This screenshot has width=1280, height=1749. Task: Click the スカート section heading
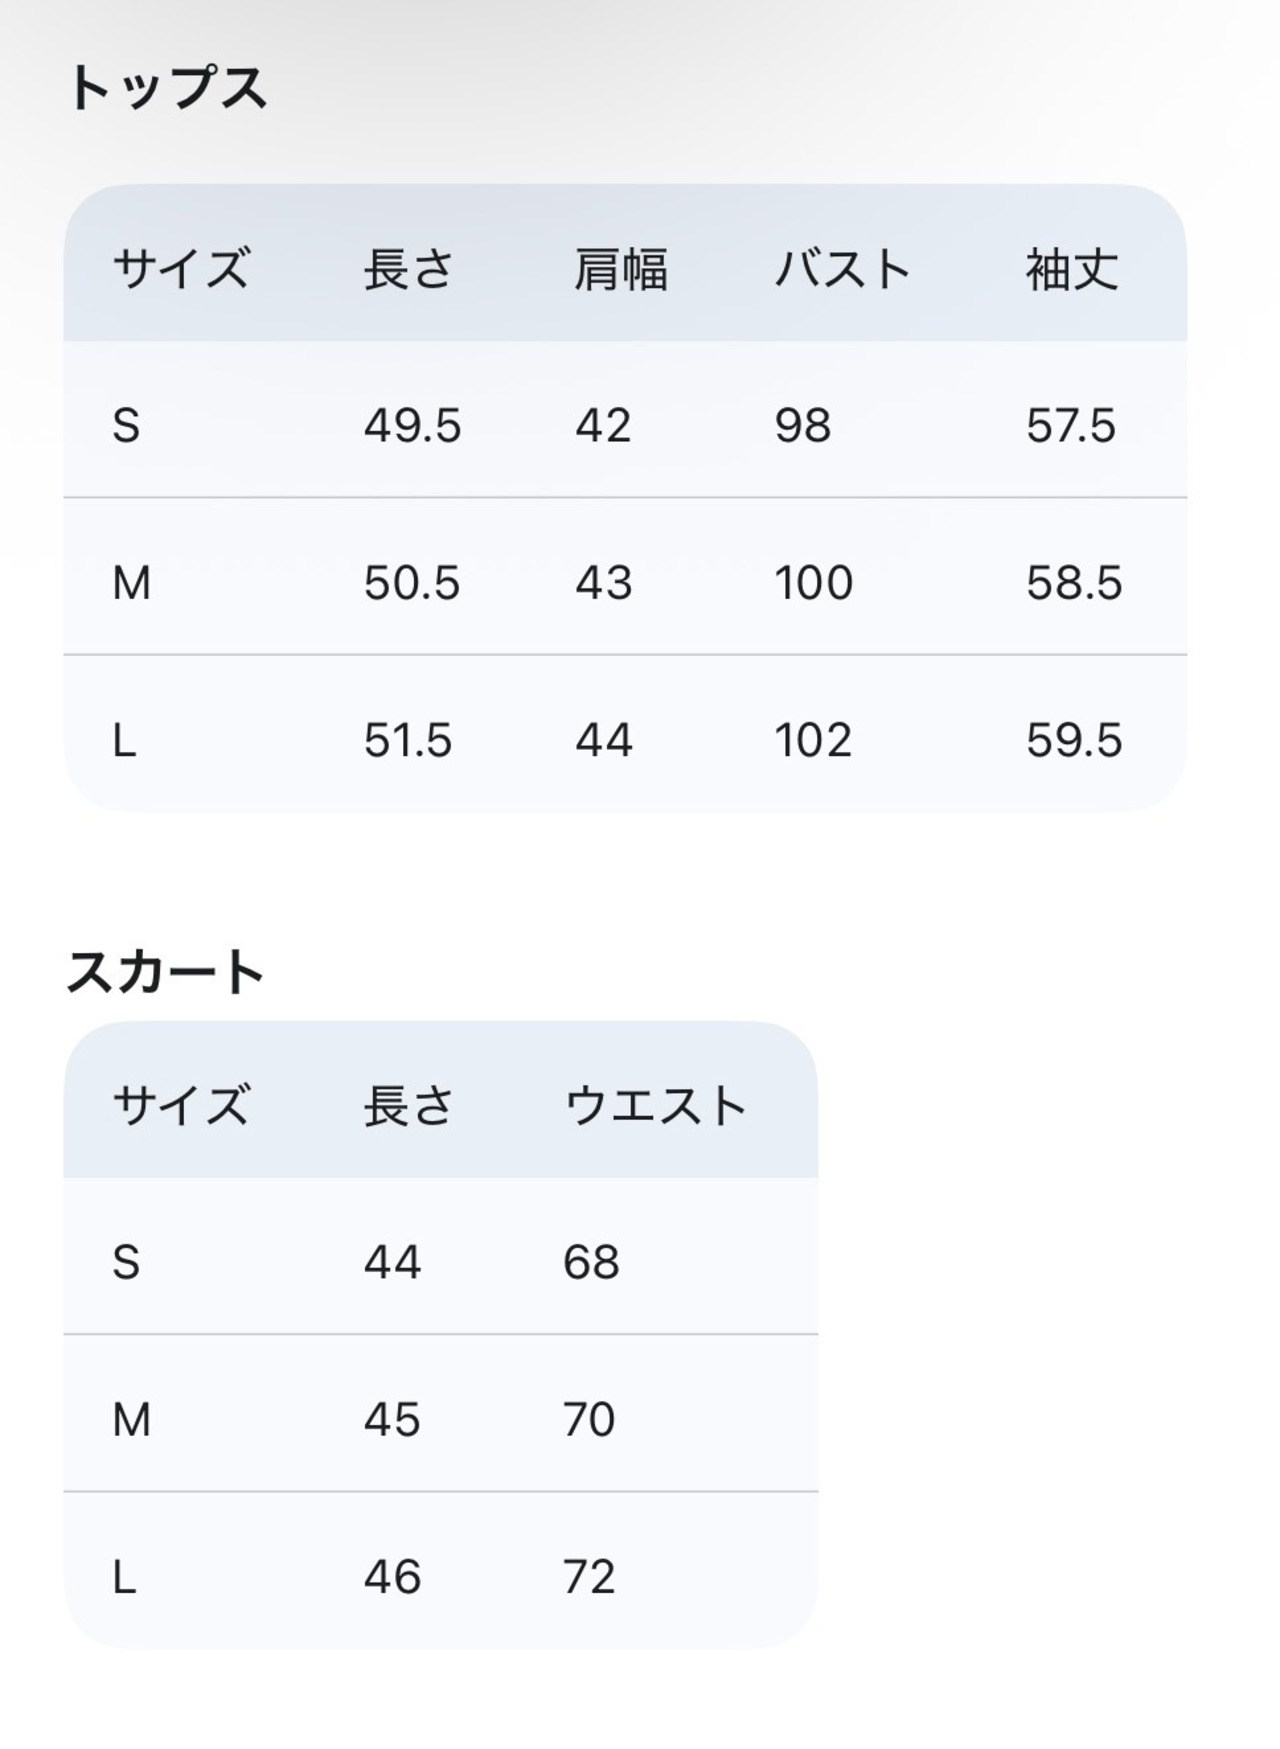165,972
